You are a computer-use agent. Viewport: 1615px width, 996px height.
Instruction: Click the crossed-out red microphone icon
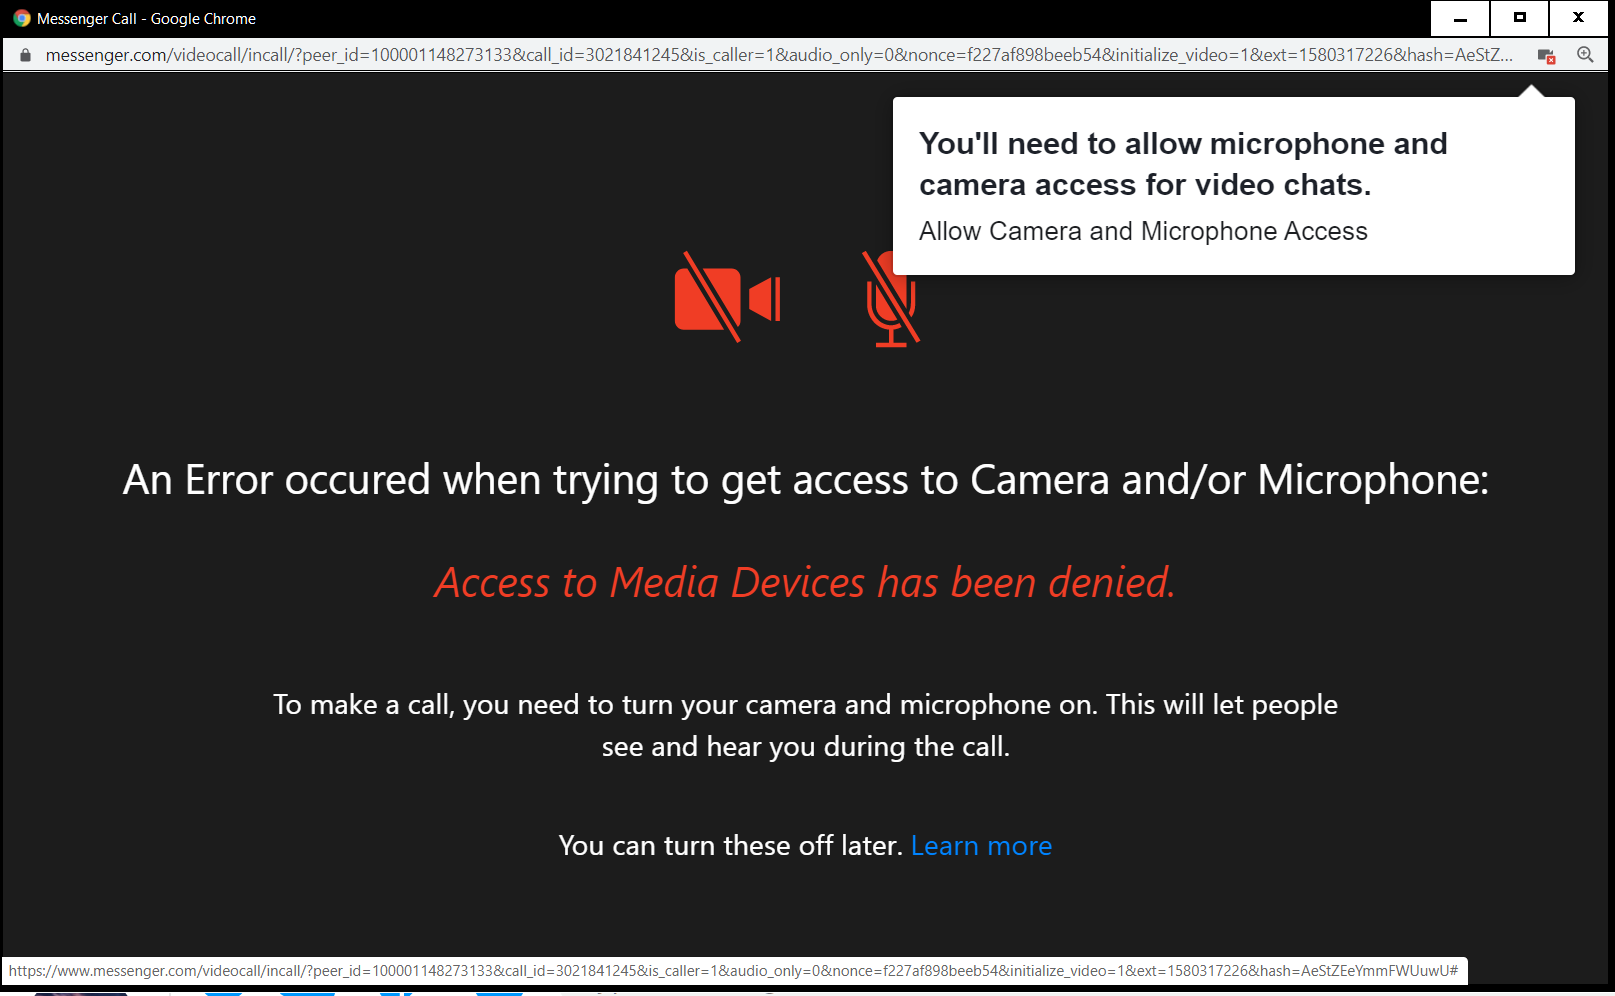[890, 298]
